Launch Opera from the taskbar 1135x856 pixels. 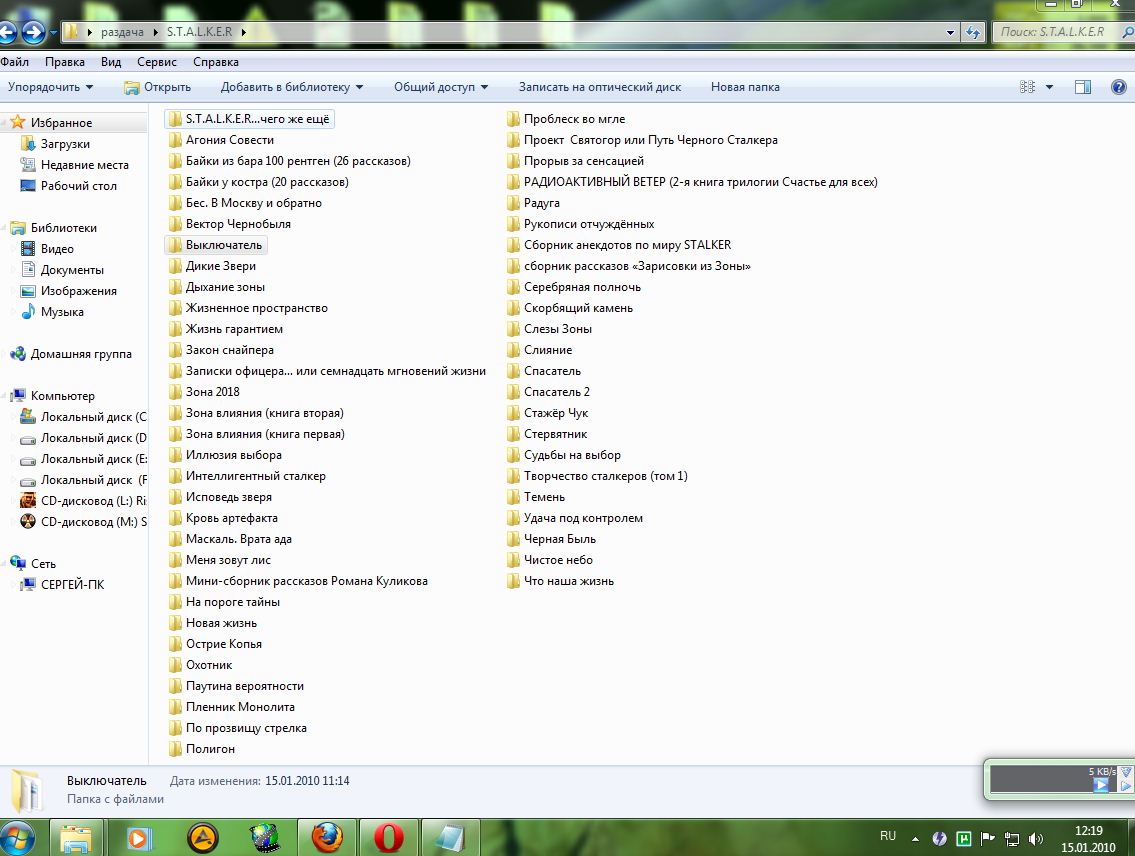tap(388, 836)
